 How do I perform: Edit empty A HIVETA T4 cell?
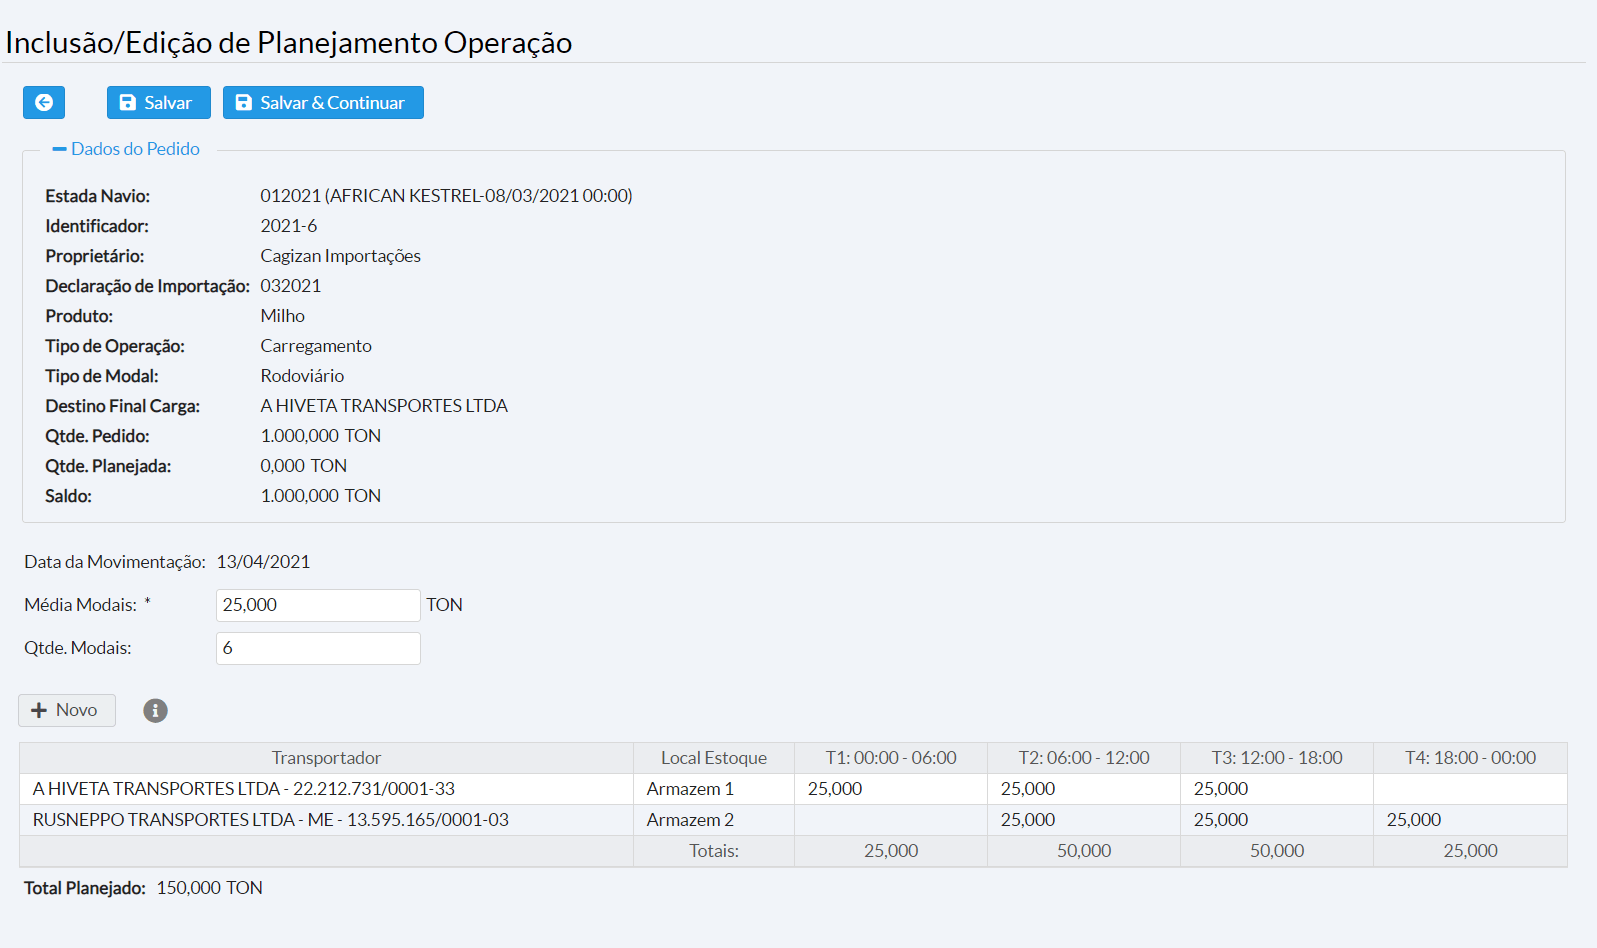(x=1469, y=789)
